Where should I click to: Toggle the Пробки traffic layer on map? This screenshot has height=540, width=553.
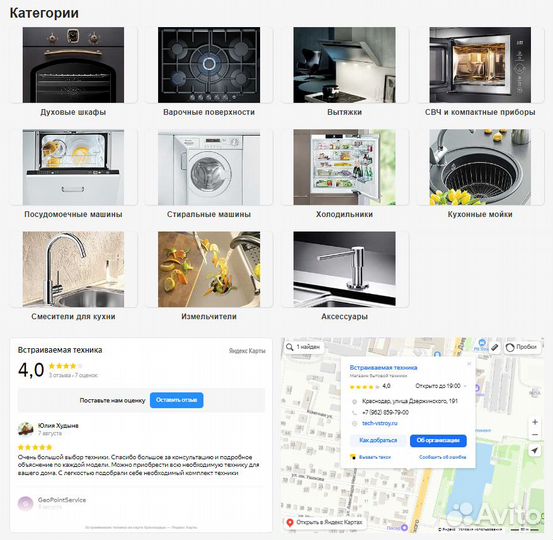point(521,347)
